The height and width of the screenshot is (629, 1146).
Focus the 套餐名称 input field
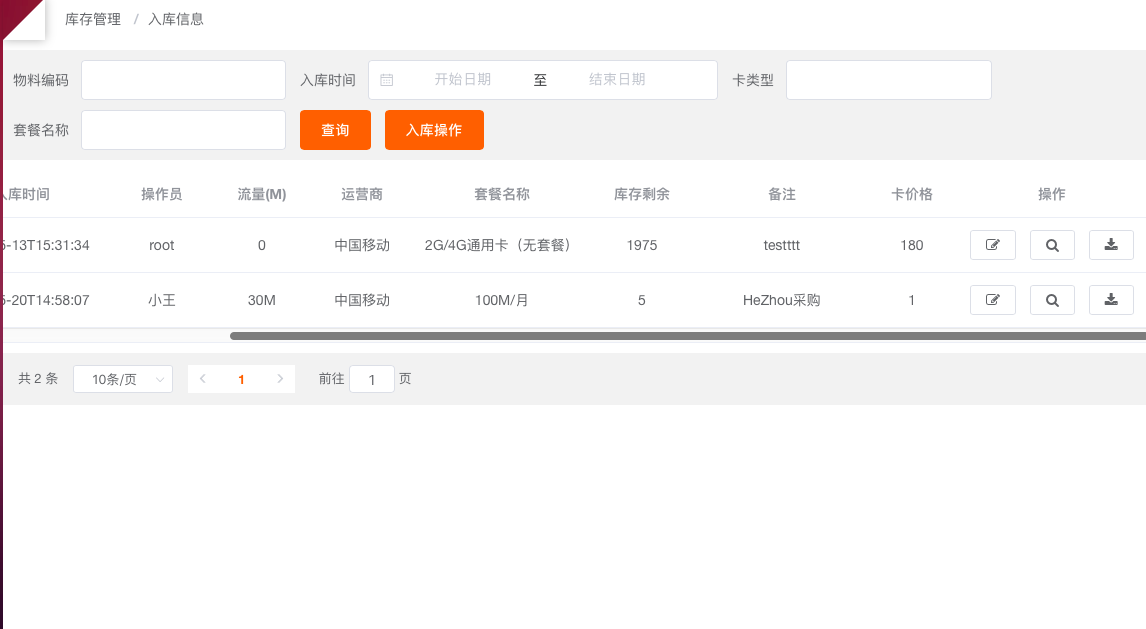click(183, 130)
